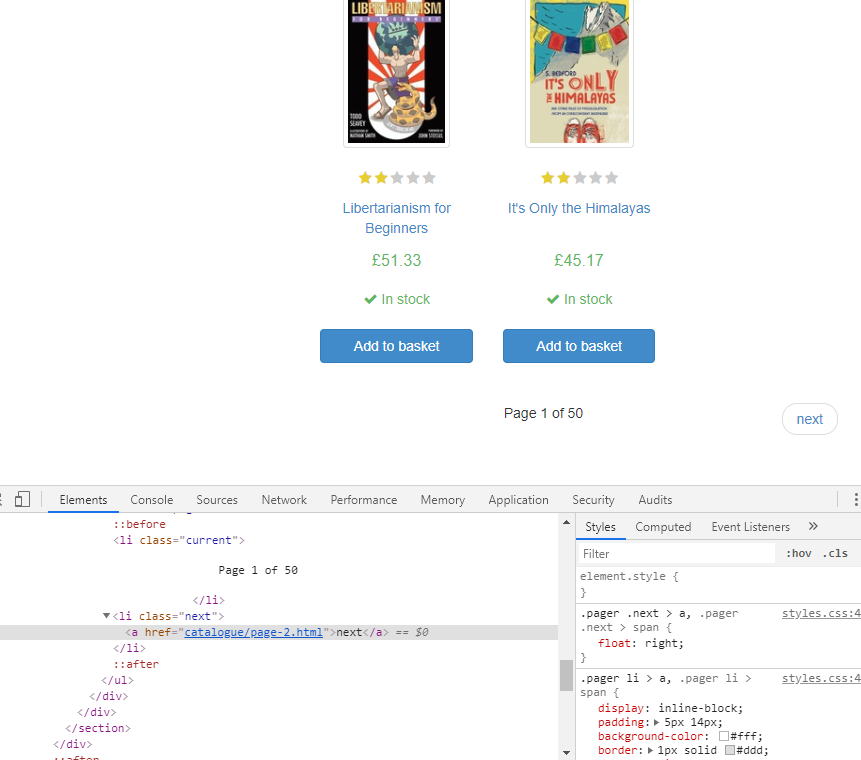Click the next pagination button
This screenshot has height=760, width=861.
tap(809, 419)
